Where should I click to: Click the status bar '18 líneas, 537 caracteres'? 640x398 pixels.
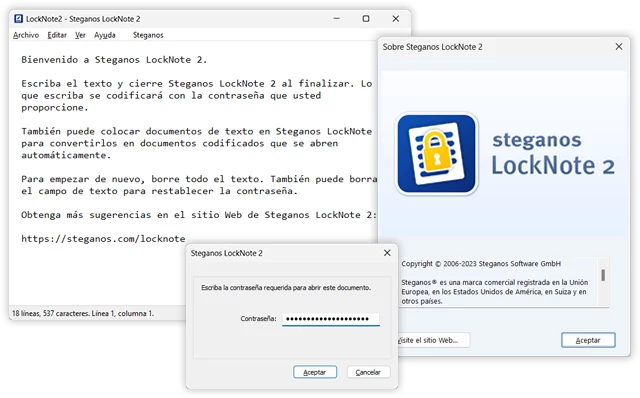[x=83, y=314]
